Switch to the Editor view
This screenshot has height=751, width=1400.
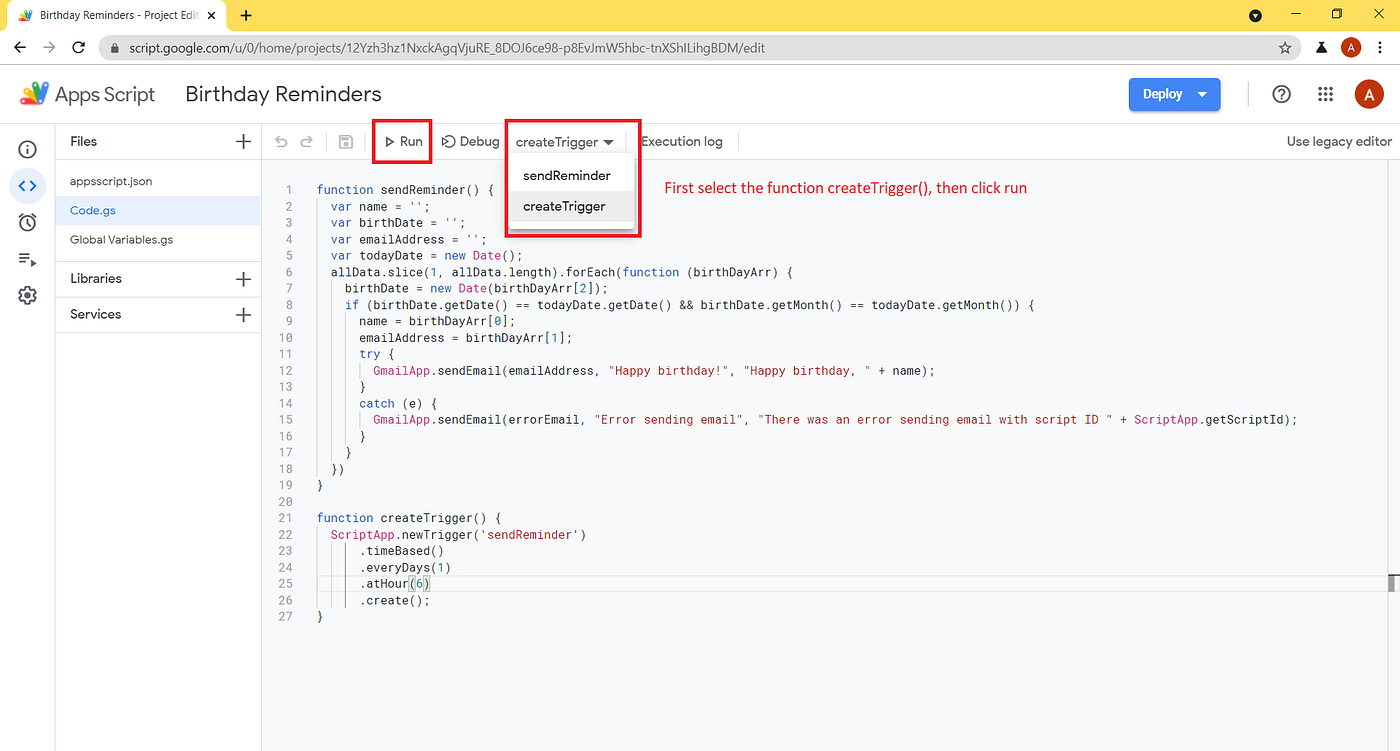(x=27, y=185)
